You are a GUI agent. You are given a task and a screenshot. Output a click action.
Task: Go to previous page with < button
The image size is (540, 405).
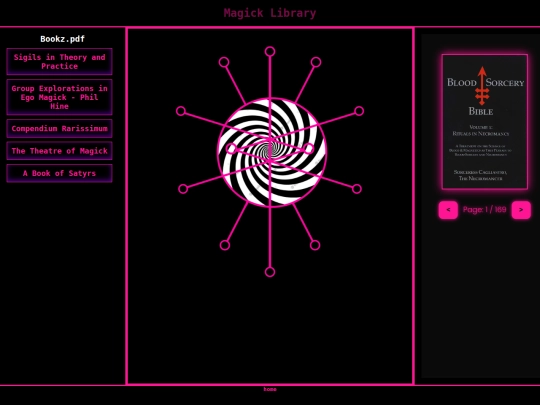click(x=448, y=210)
